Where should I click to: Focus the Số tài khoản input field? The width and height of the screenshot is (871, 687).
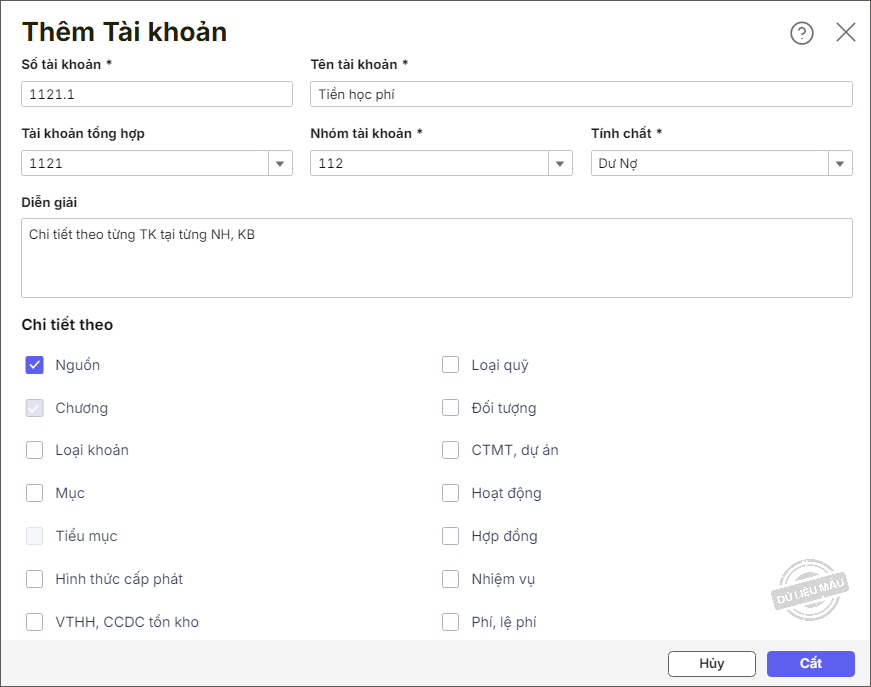coord(156,94)
